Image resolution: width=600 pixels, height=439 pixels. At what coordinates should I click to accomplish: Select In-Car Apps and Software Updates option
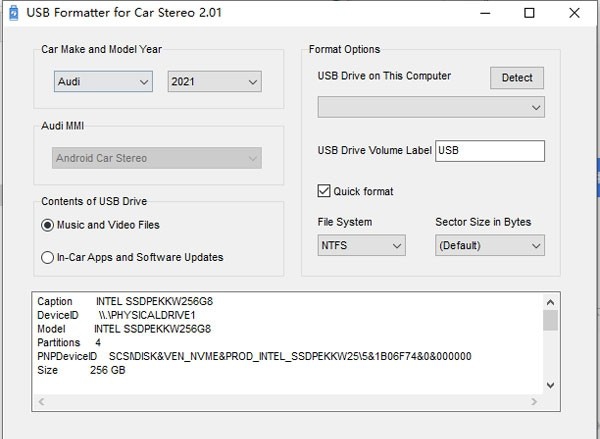[x=132, y=257]
